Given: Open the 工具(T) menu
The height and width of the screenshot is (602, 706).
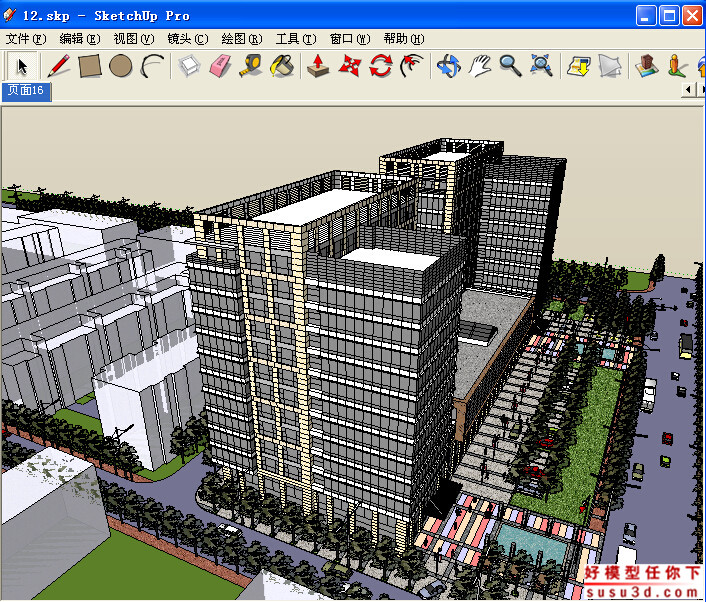Looking at the screenshot, I should pyautogui.click(x=296, y=39).
